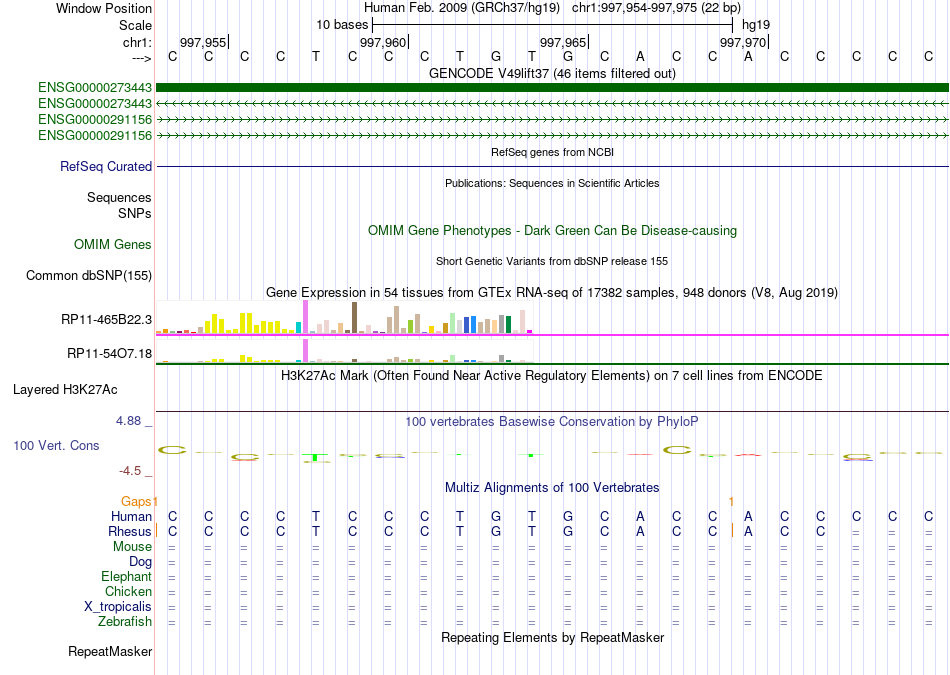Viewport: 950px width, 675px height.
Task: Click the Human Feb. 2009 (GRCh37/hg19) header text
Action: 463,8
